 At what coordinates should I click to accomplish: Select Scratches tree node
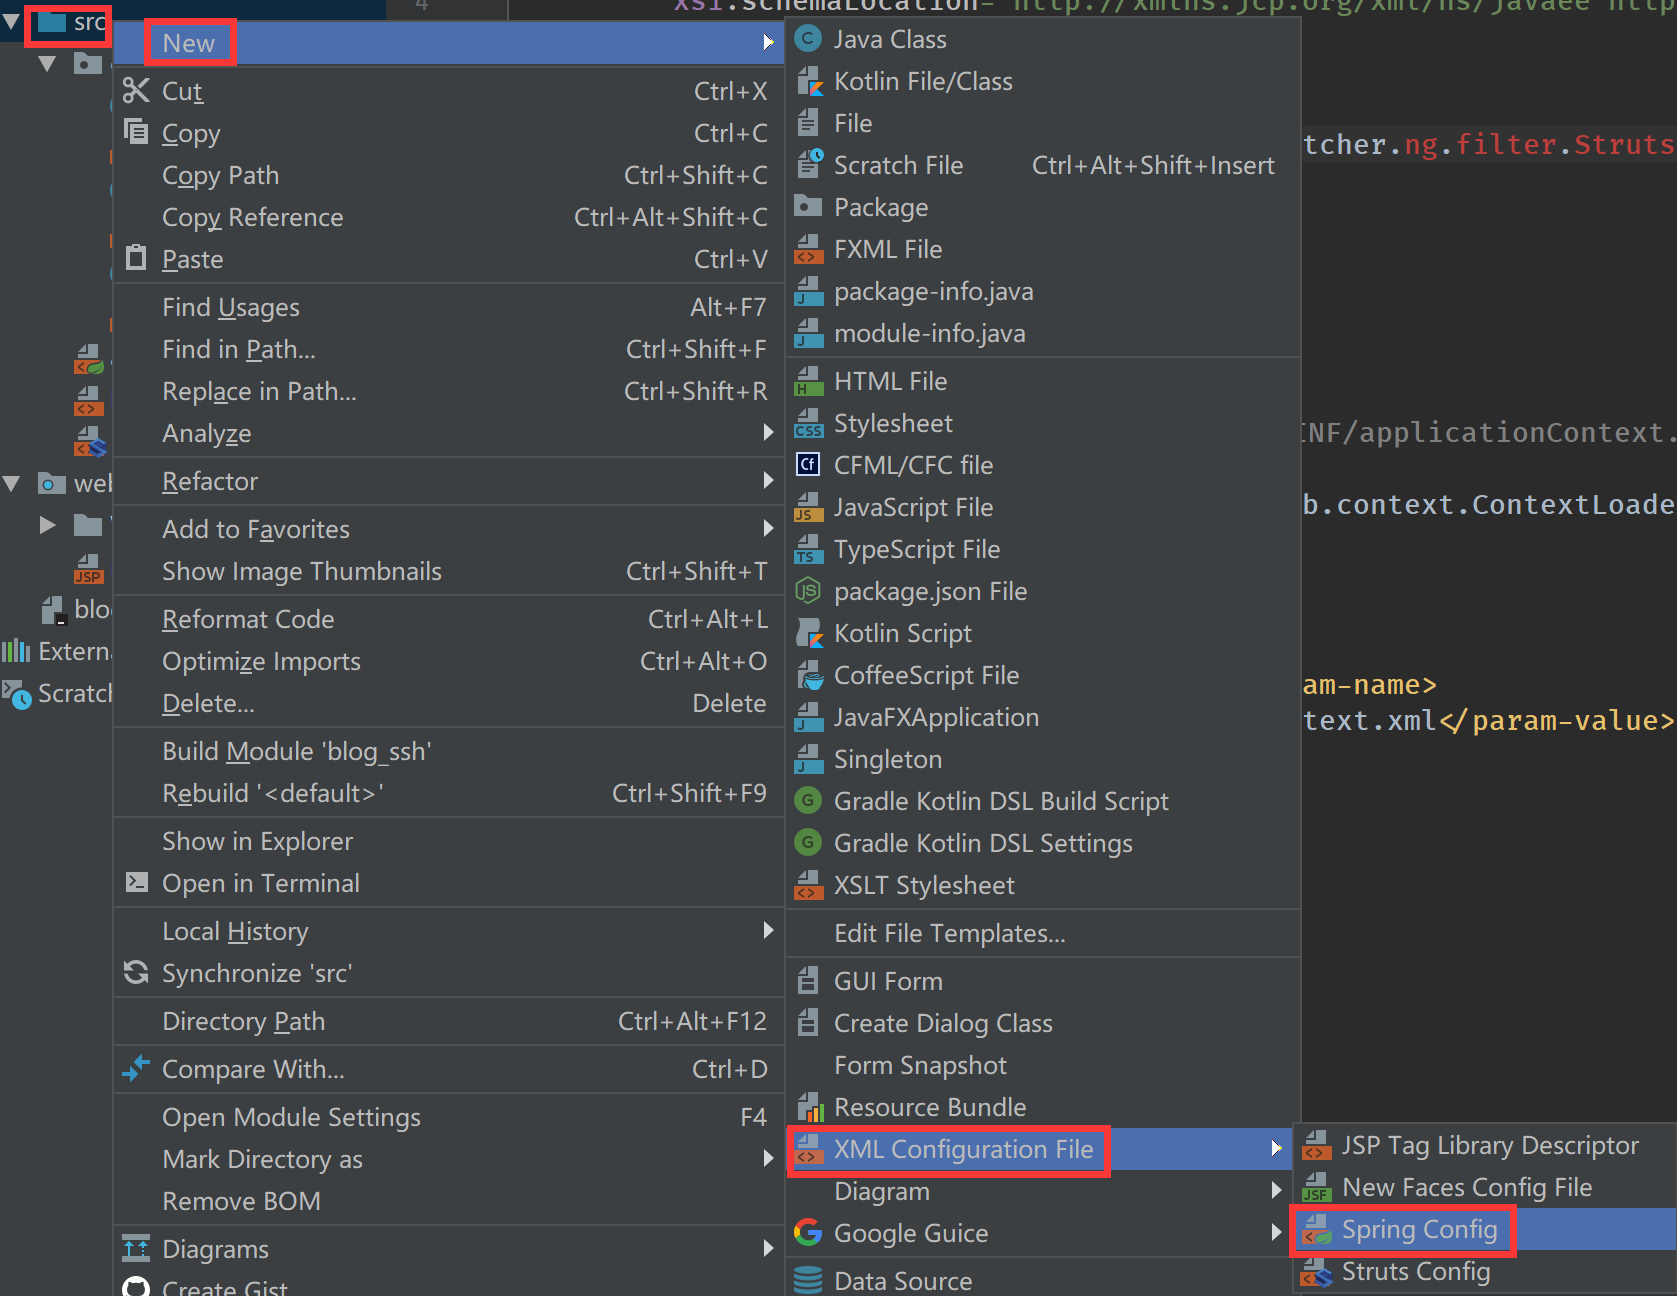57,693
